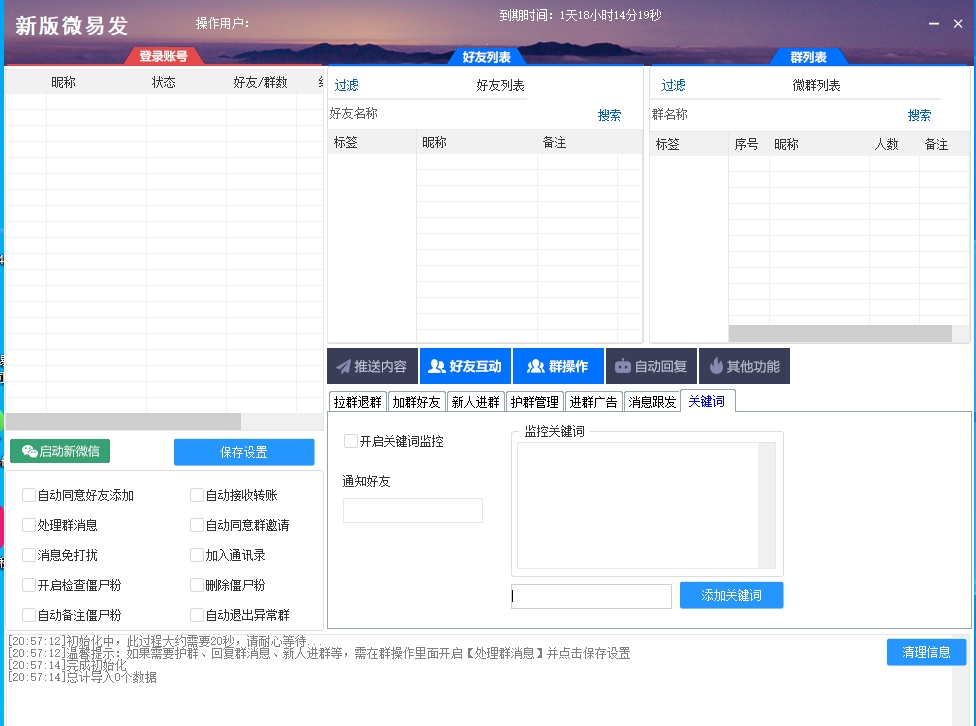Open the 群操作 section
976x726 pixels.
[x=558, y=366]
